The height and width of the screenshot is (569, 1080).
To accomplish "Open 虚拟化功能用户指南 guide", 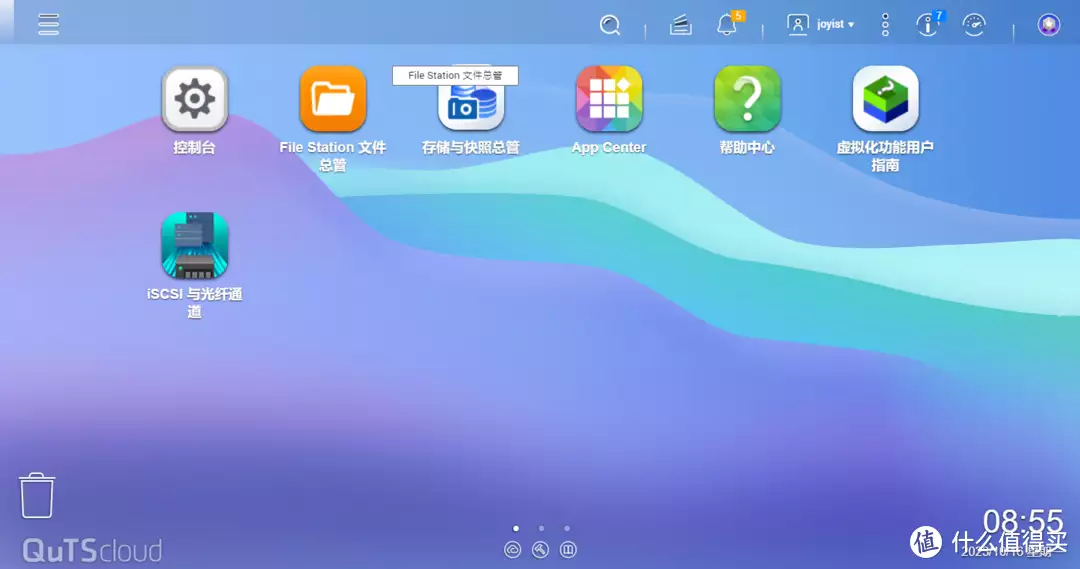I will coord(885,99).
